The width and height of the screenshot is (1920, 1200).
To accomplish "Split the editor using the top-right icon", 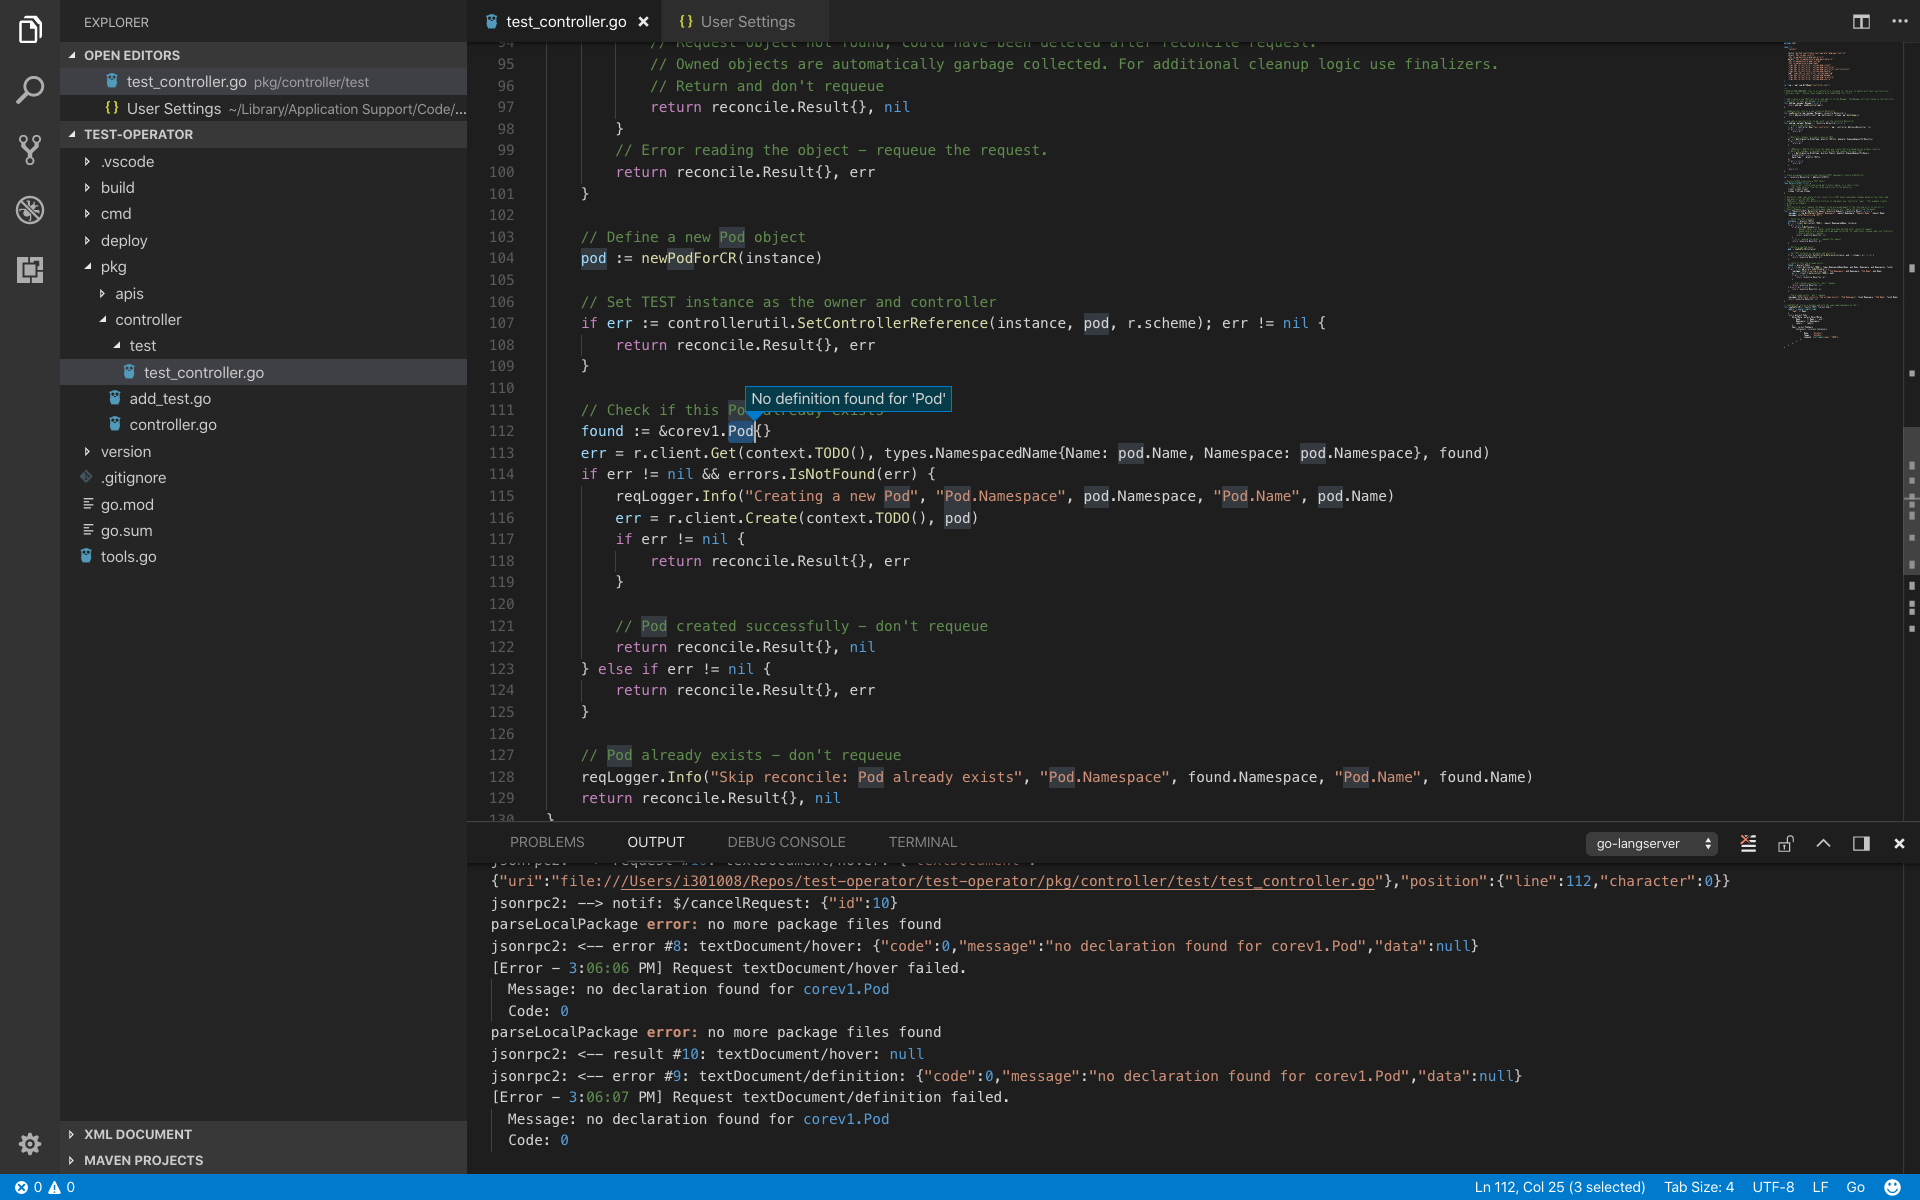I will click(1861, 21).
